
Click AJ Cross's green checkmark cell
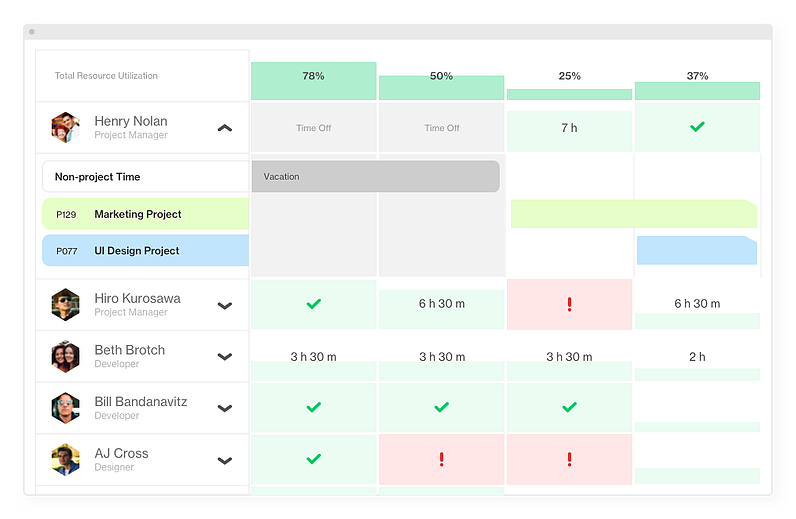(x=314, y=459)
